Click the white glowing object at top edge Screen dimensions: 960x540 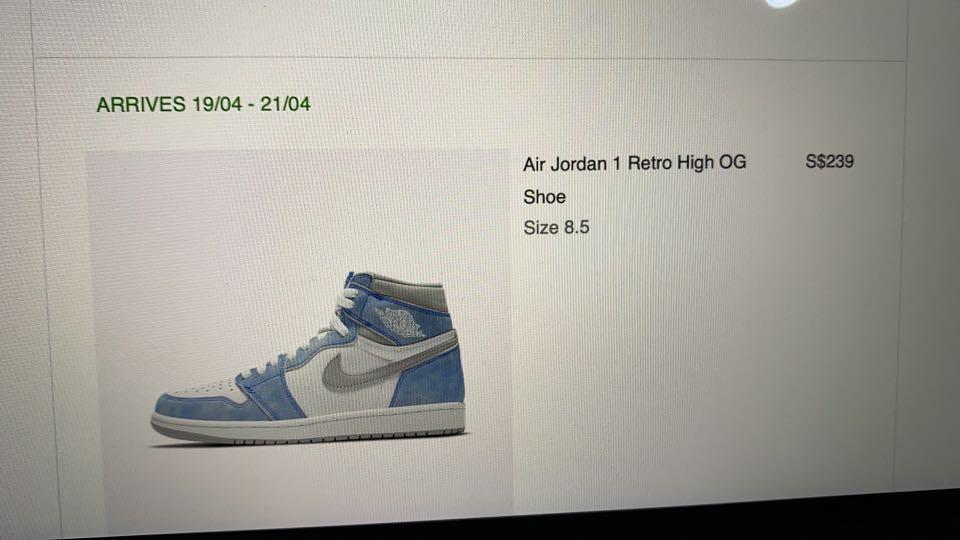tap(780, 3)
